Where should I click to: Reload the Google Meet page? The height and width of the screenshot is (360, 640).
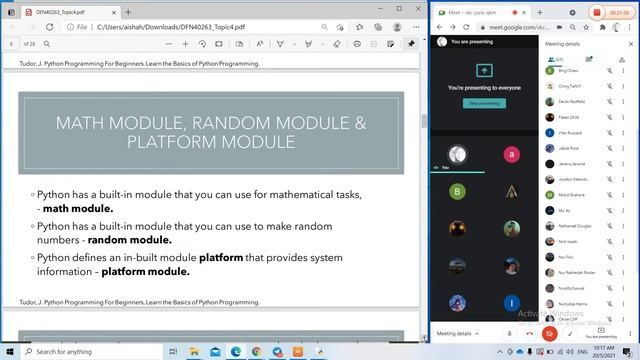(466, 27)
